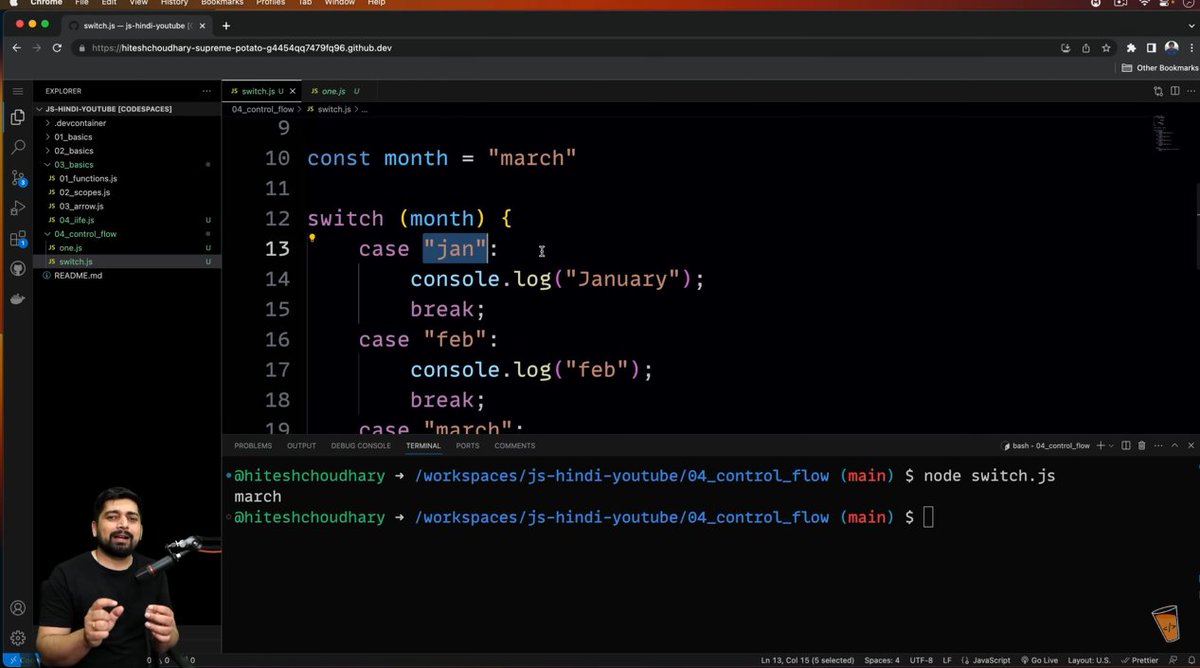Click the open changes compare icon

point(1158,91)
